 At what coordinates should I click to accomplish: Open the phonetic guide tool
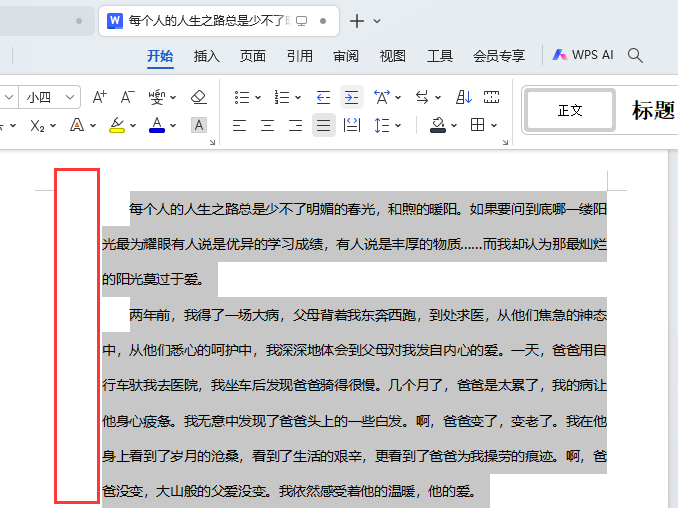(157, 97)
